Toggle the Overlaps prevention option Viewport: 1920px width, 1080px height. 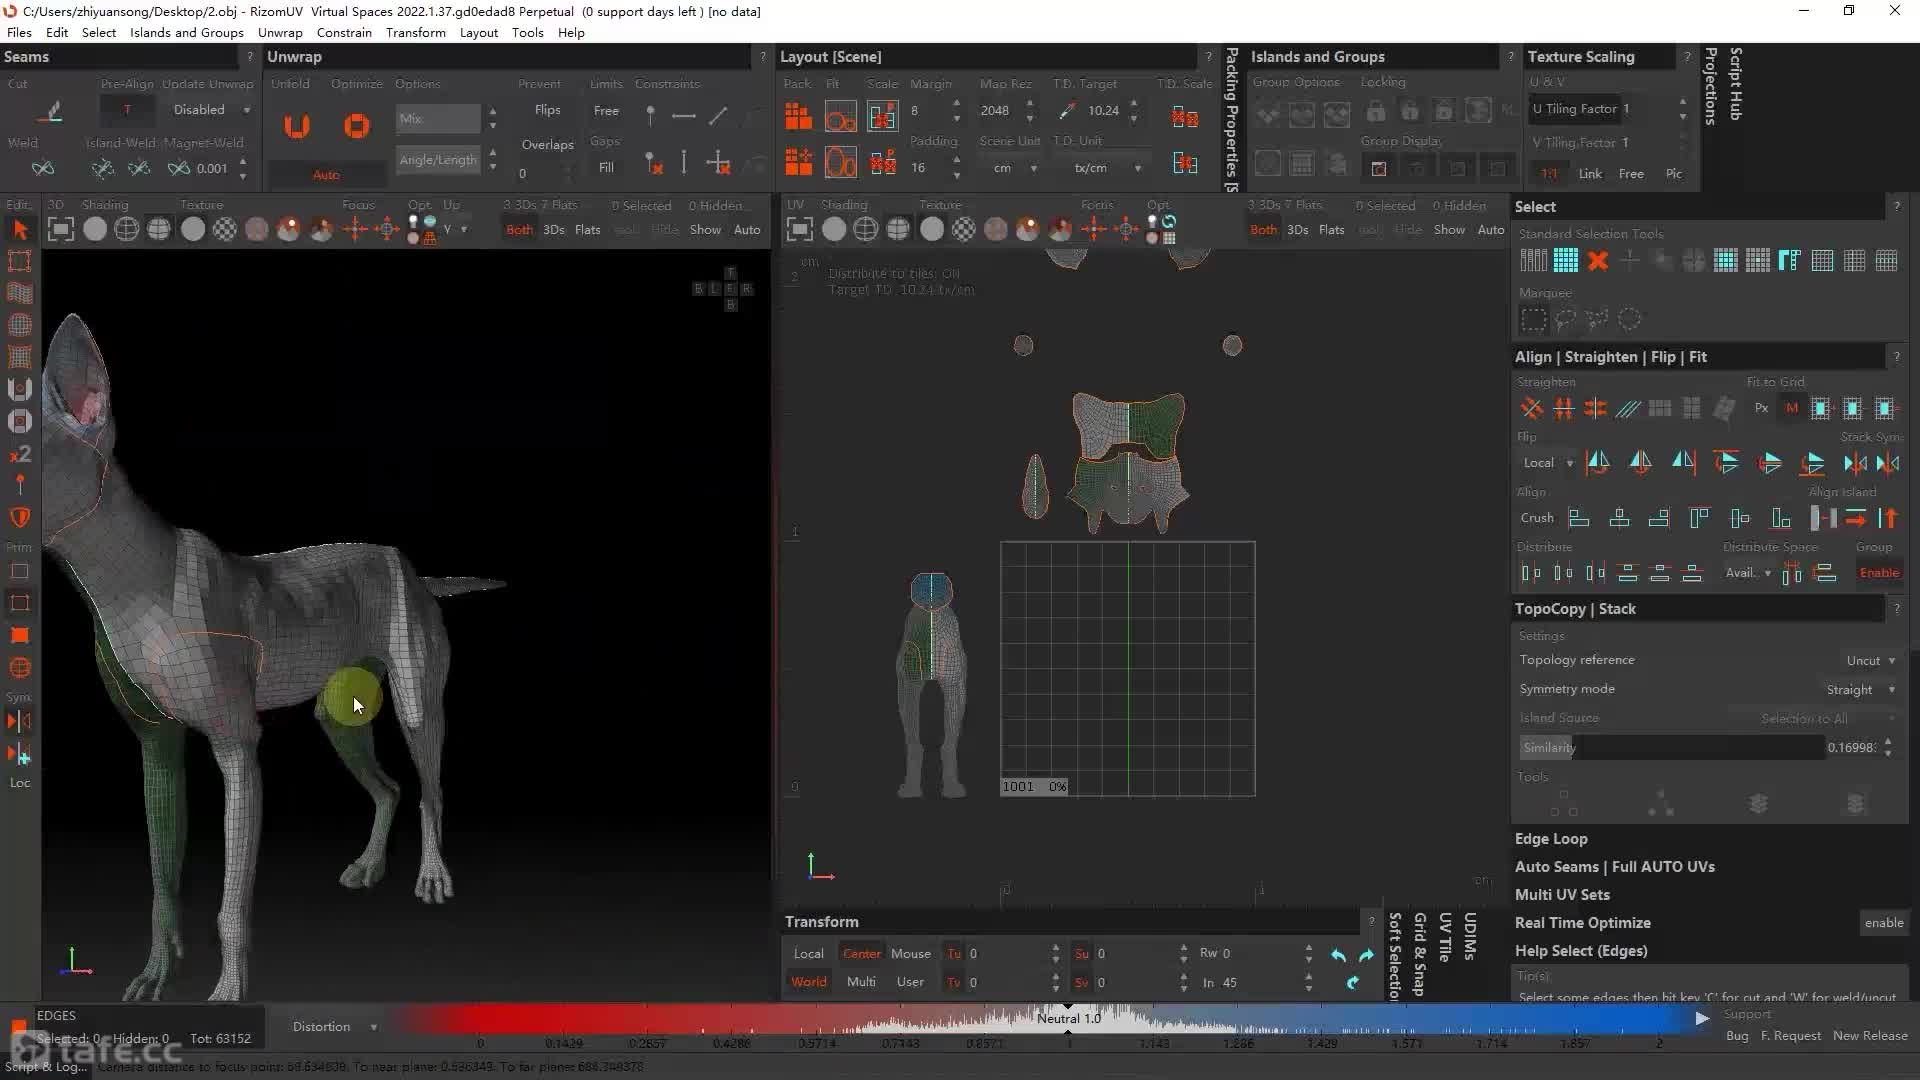coord(547,145)
